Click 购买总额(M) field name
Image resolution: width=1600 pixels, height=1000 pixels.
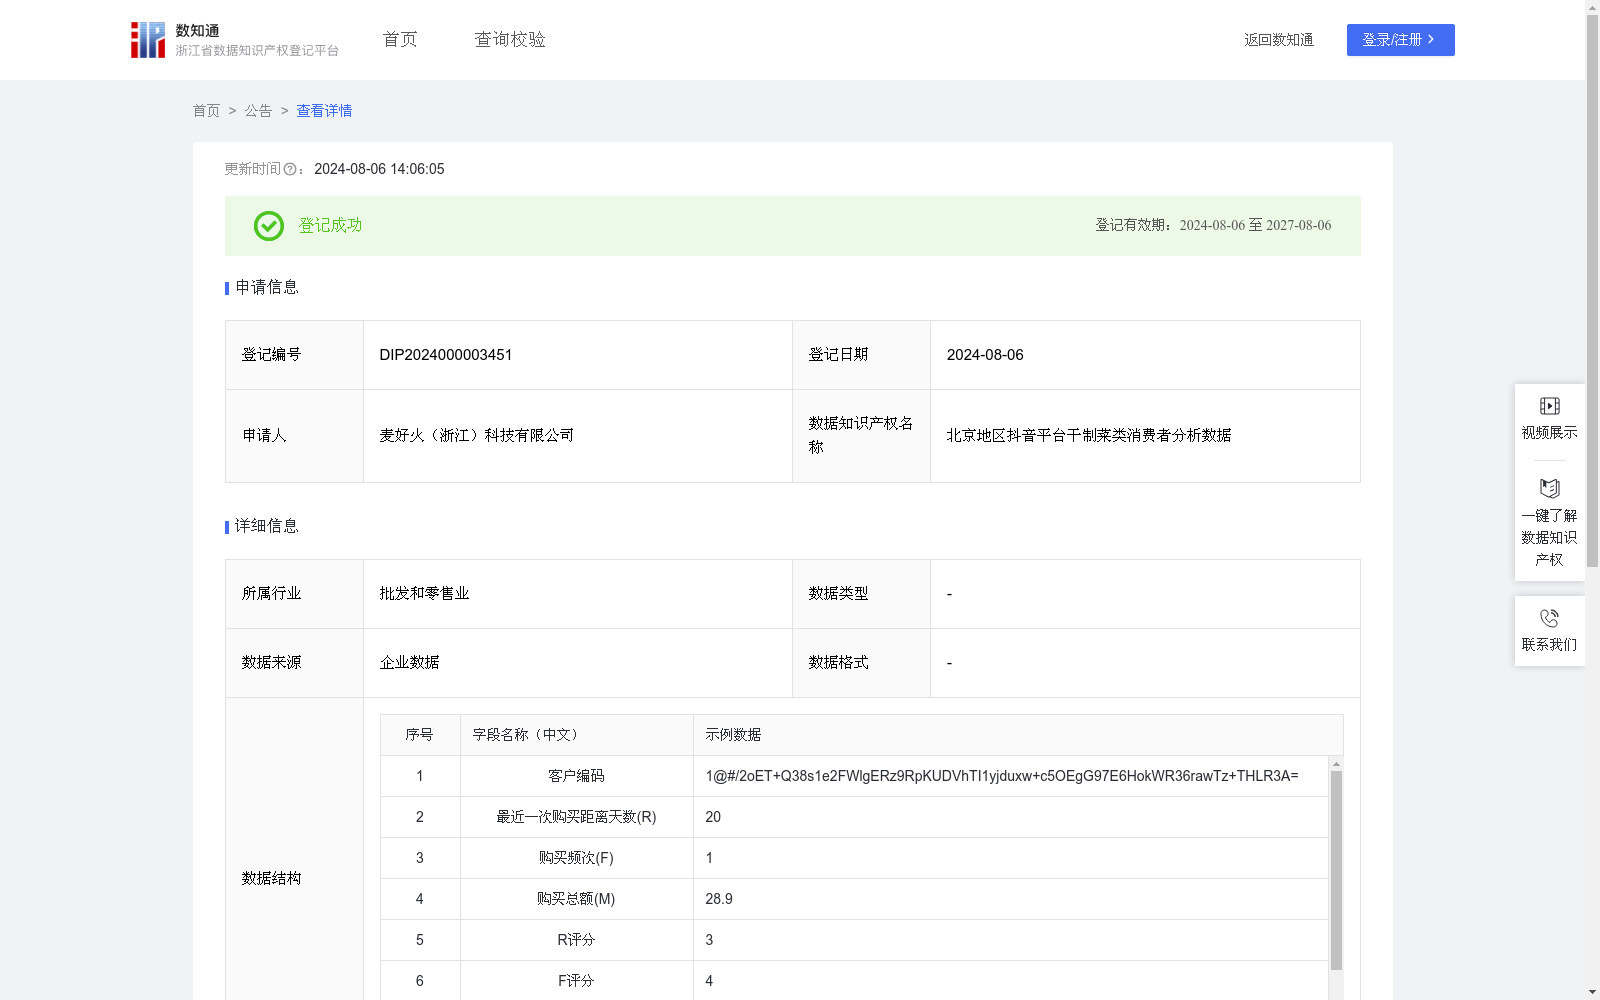tap(576, 899)
